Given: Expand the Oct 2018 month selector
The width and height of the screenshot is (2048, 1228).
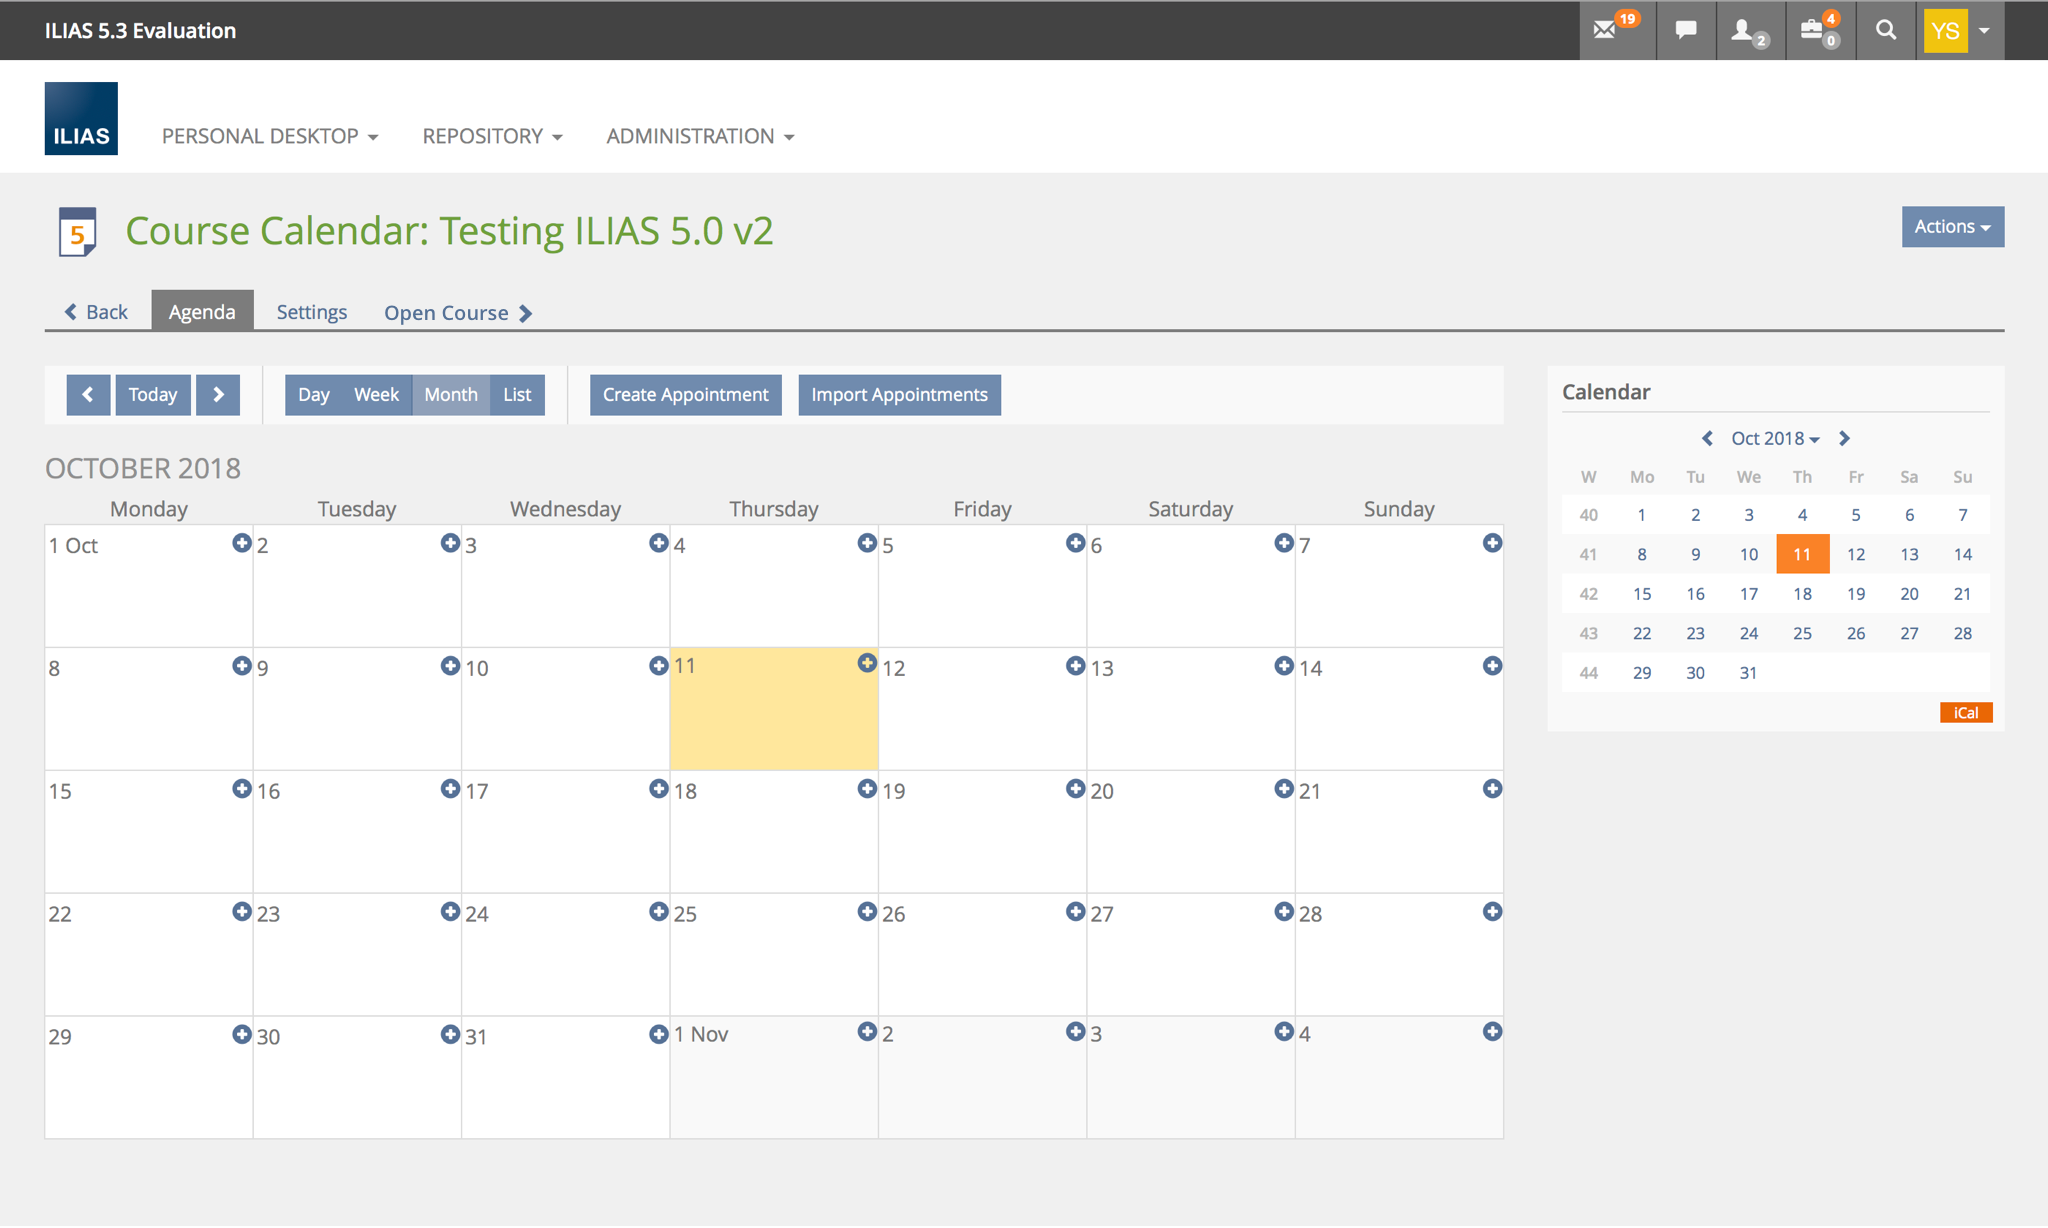Looking at the screenshot, I should (x=1775, y=438).
